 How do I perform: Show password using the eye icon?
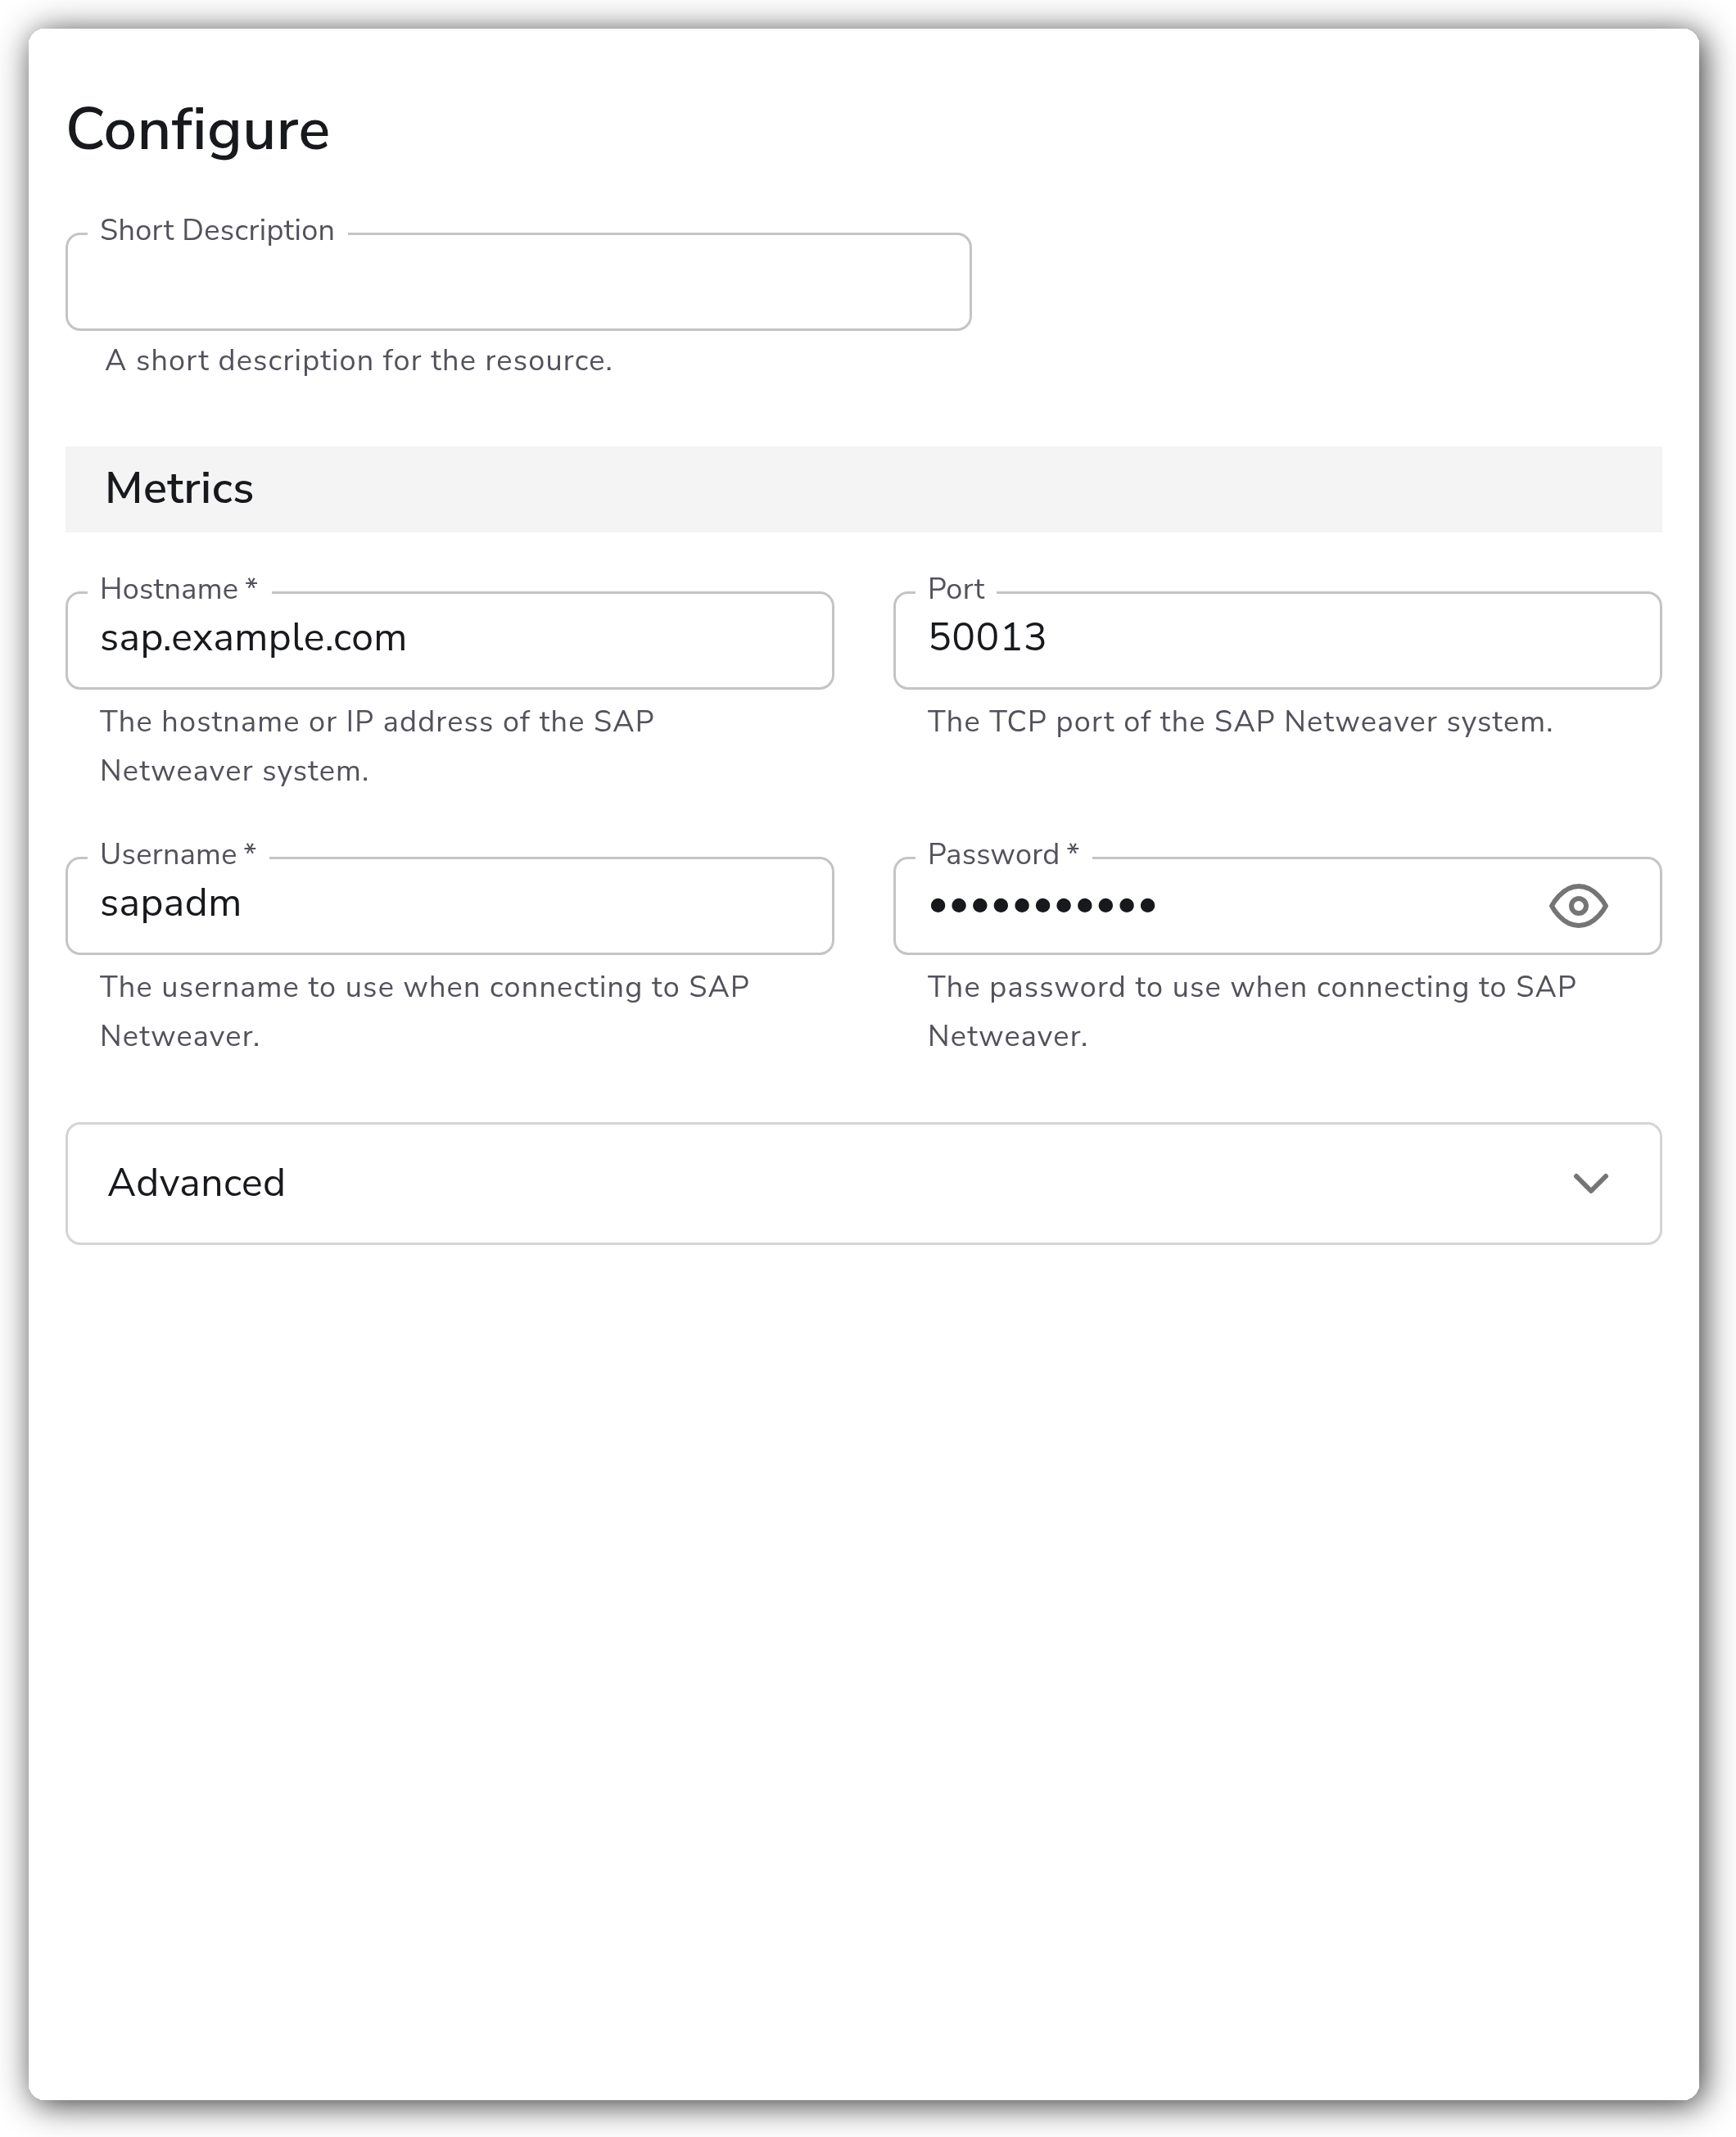1578,906
